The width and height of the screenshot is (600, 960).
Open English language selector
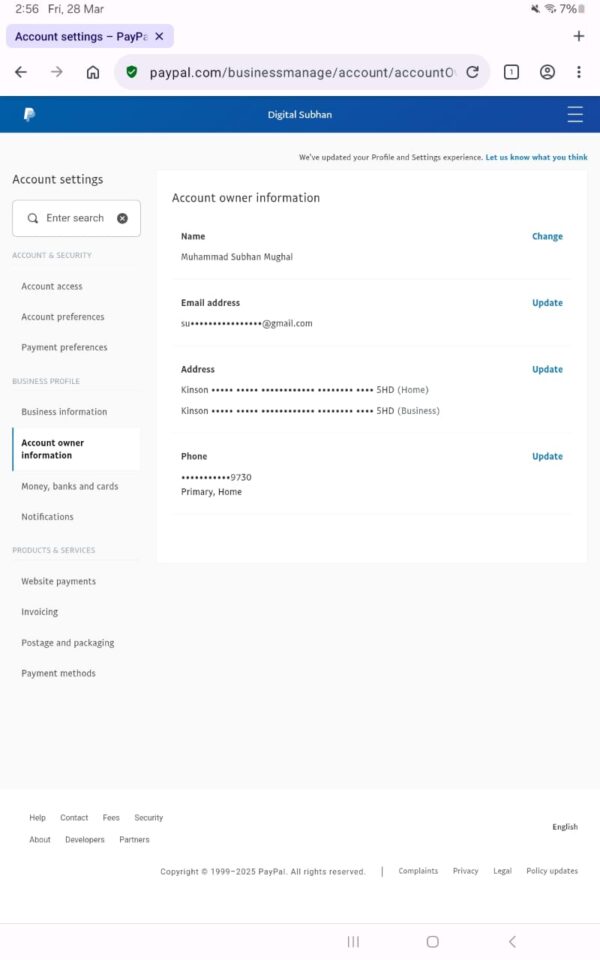(x=565, y=827)
